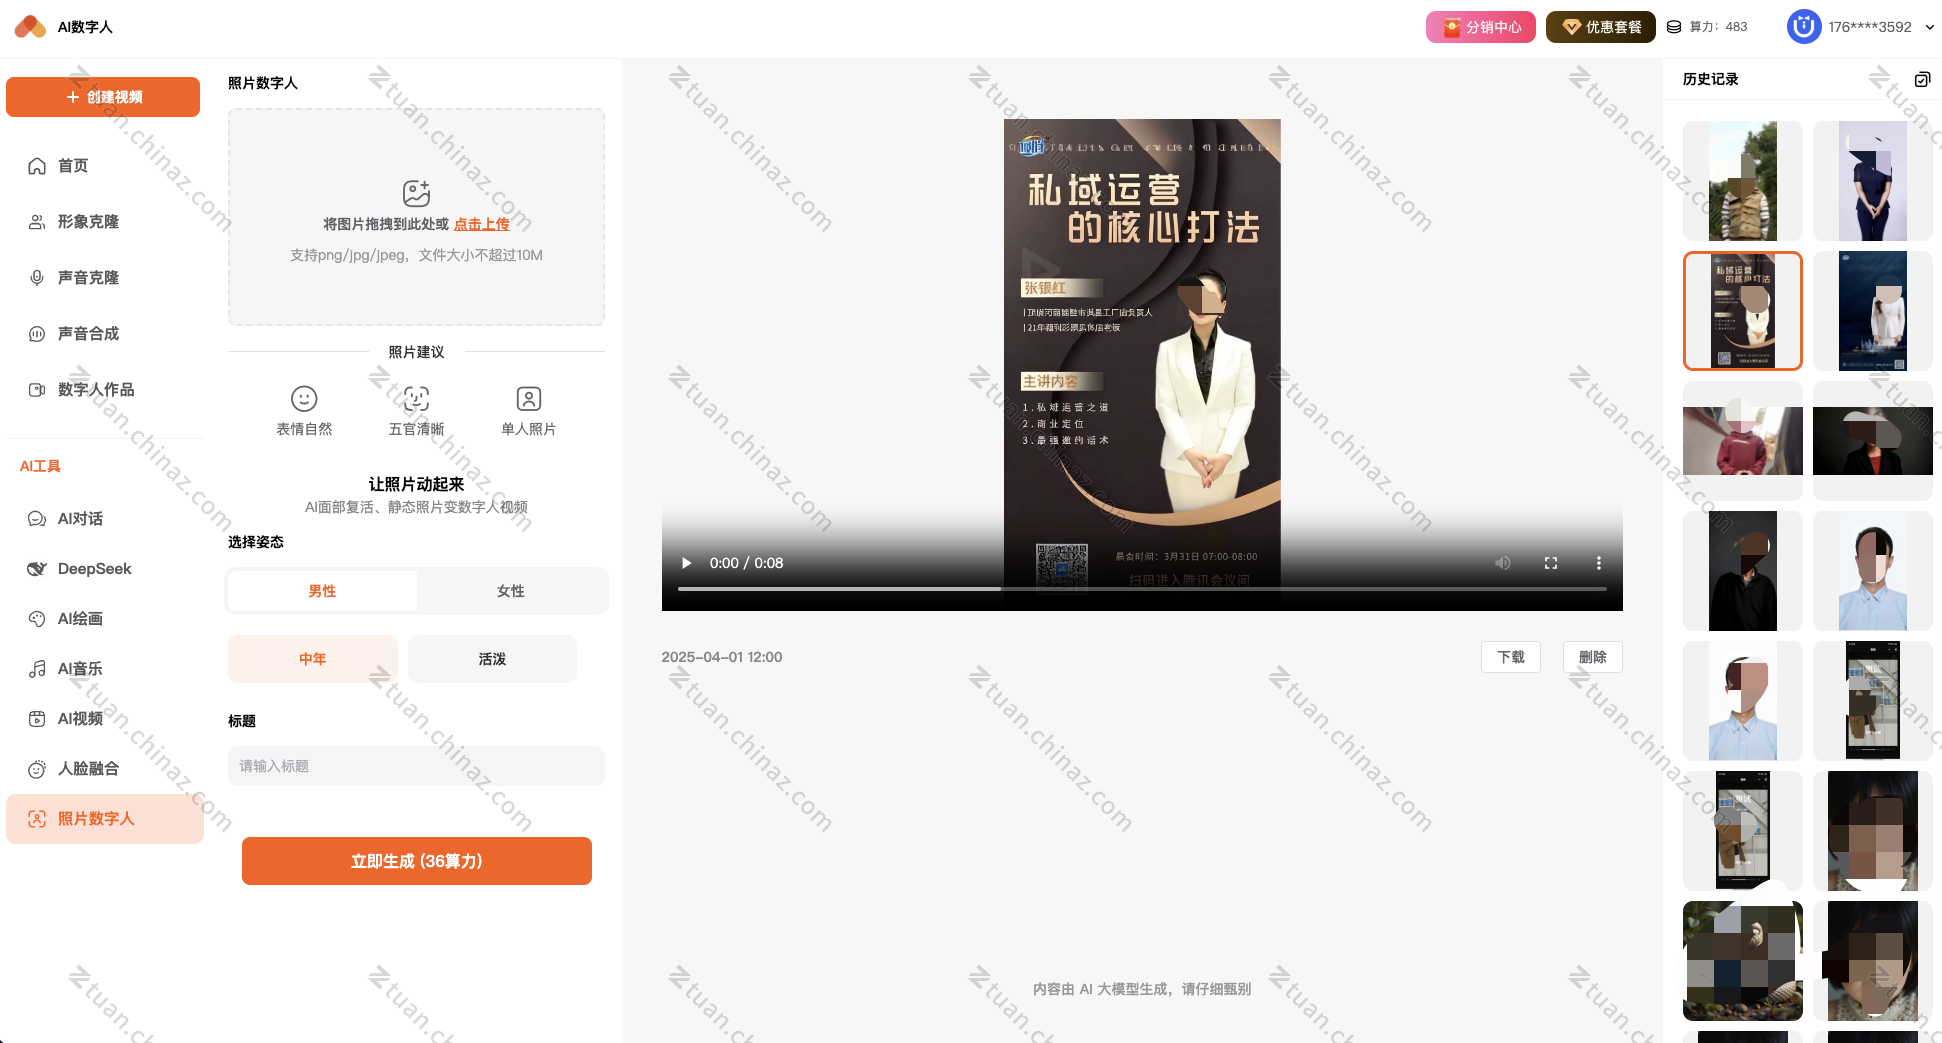Click the 算力 coin stack icon
Image resolution: width=1942 pixels, height=1043 pixels.
coord(1674,27)
